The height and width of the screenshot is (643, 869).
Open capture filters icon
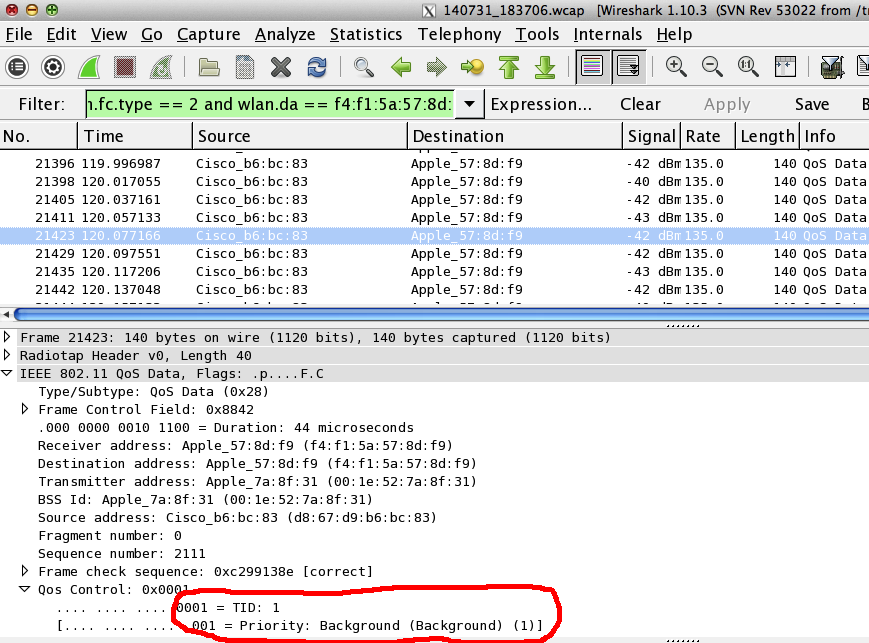click(x=832, y=67)
